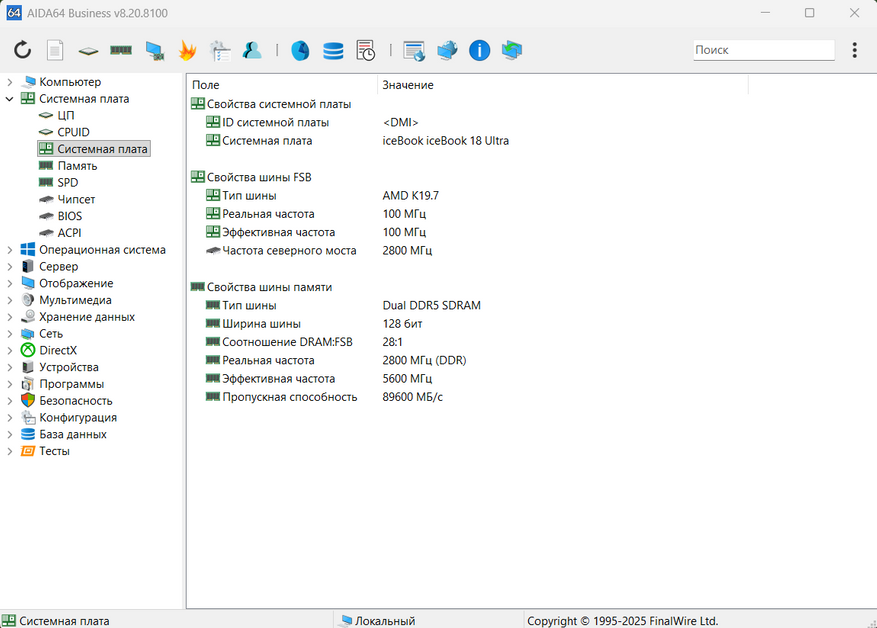
Task: Click into the Поиск search field
Action: [763, 50]
